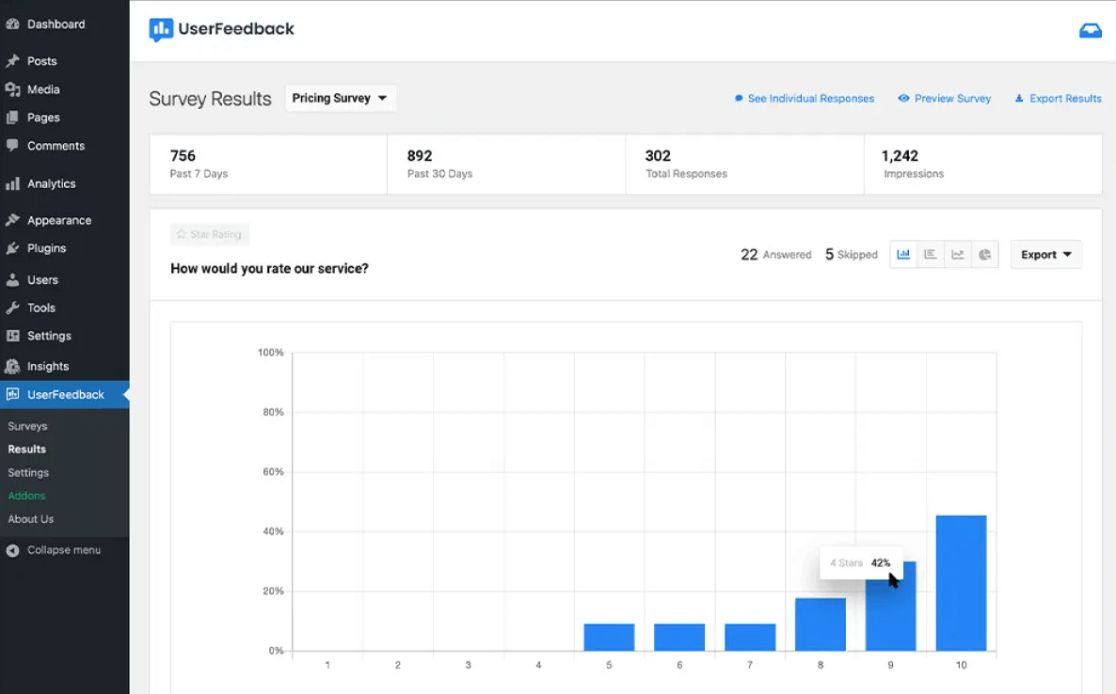Click the Preview Survey link
This screenshot has height=694, width=1116.
coord(951,99)
